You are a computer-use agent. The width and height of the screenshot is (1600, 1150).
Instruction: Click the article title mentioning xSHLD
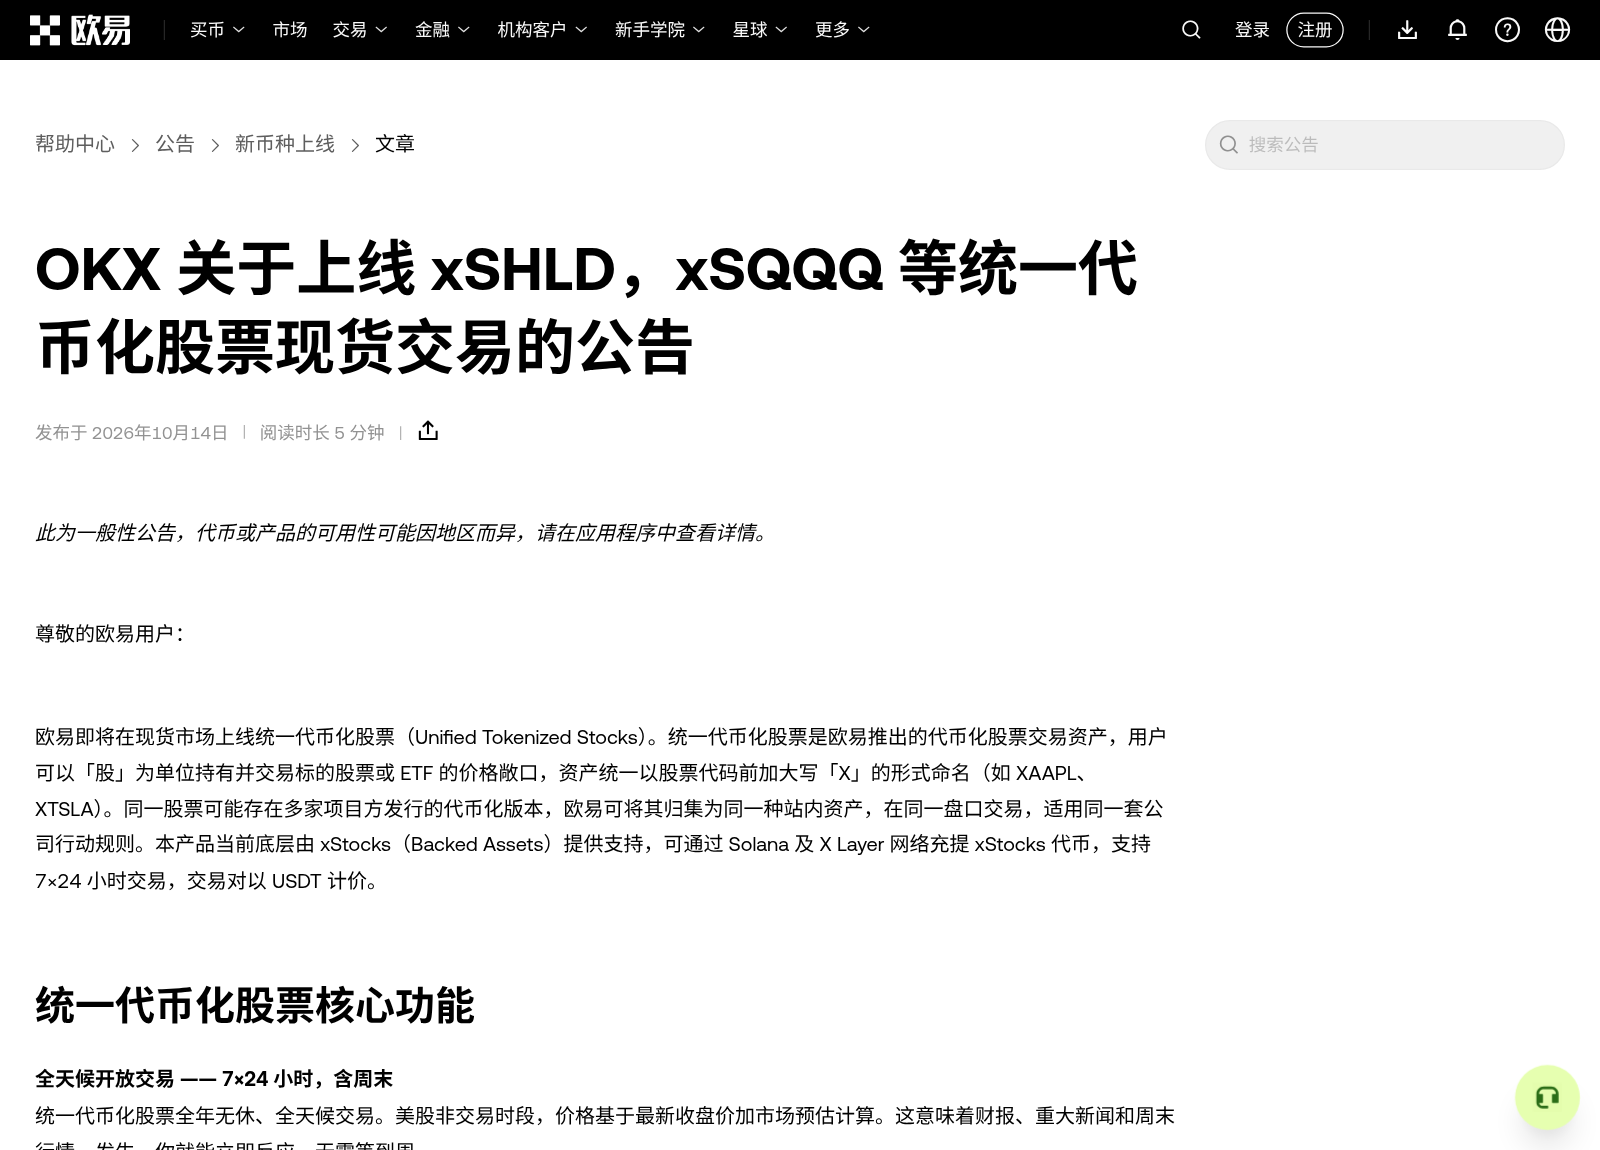click(x=586, y=308)
